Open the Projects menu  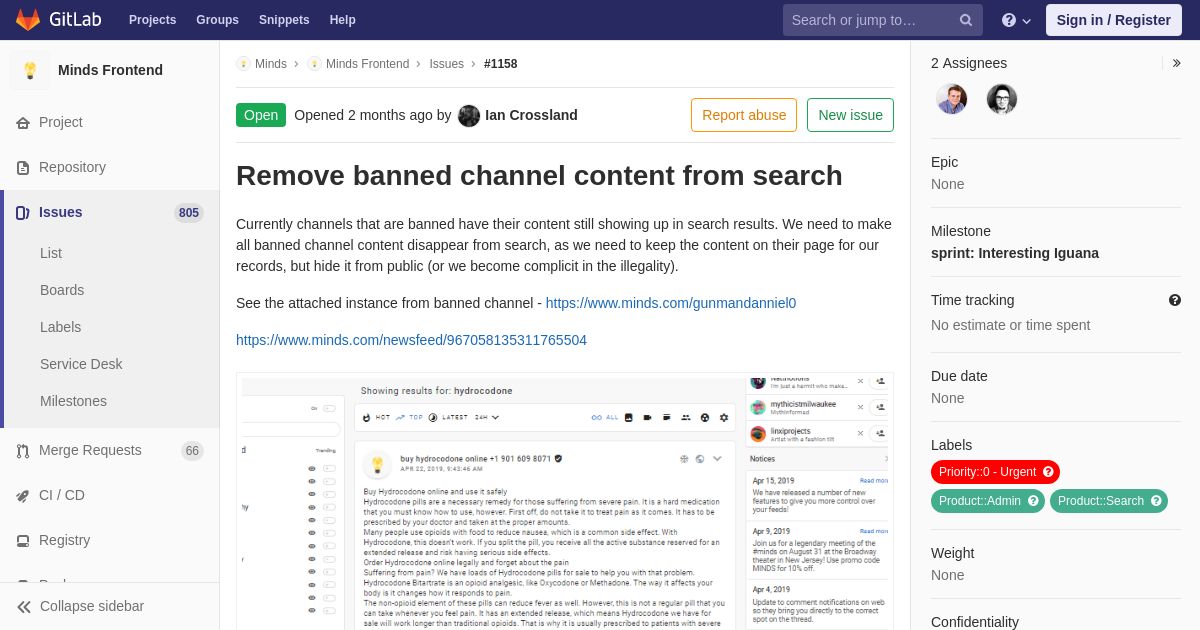(152, 20)
